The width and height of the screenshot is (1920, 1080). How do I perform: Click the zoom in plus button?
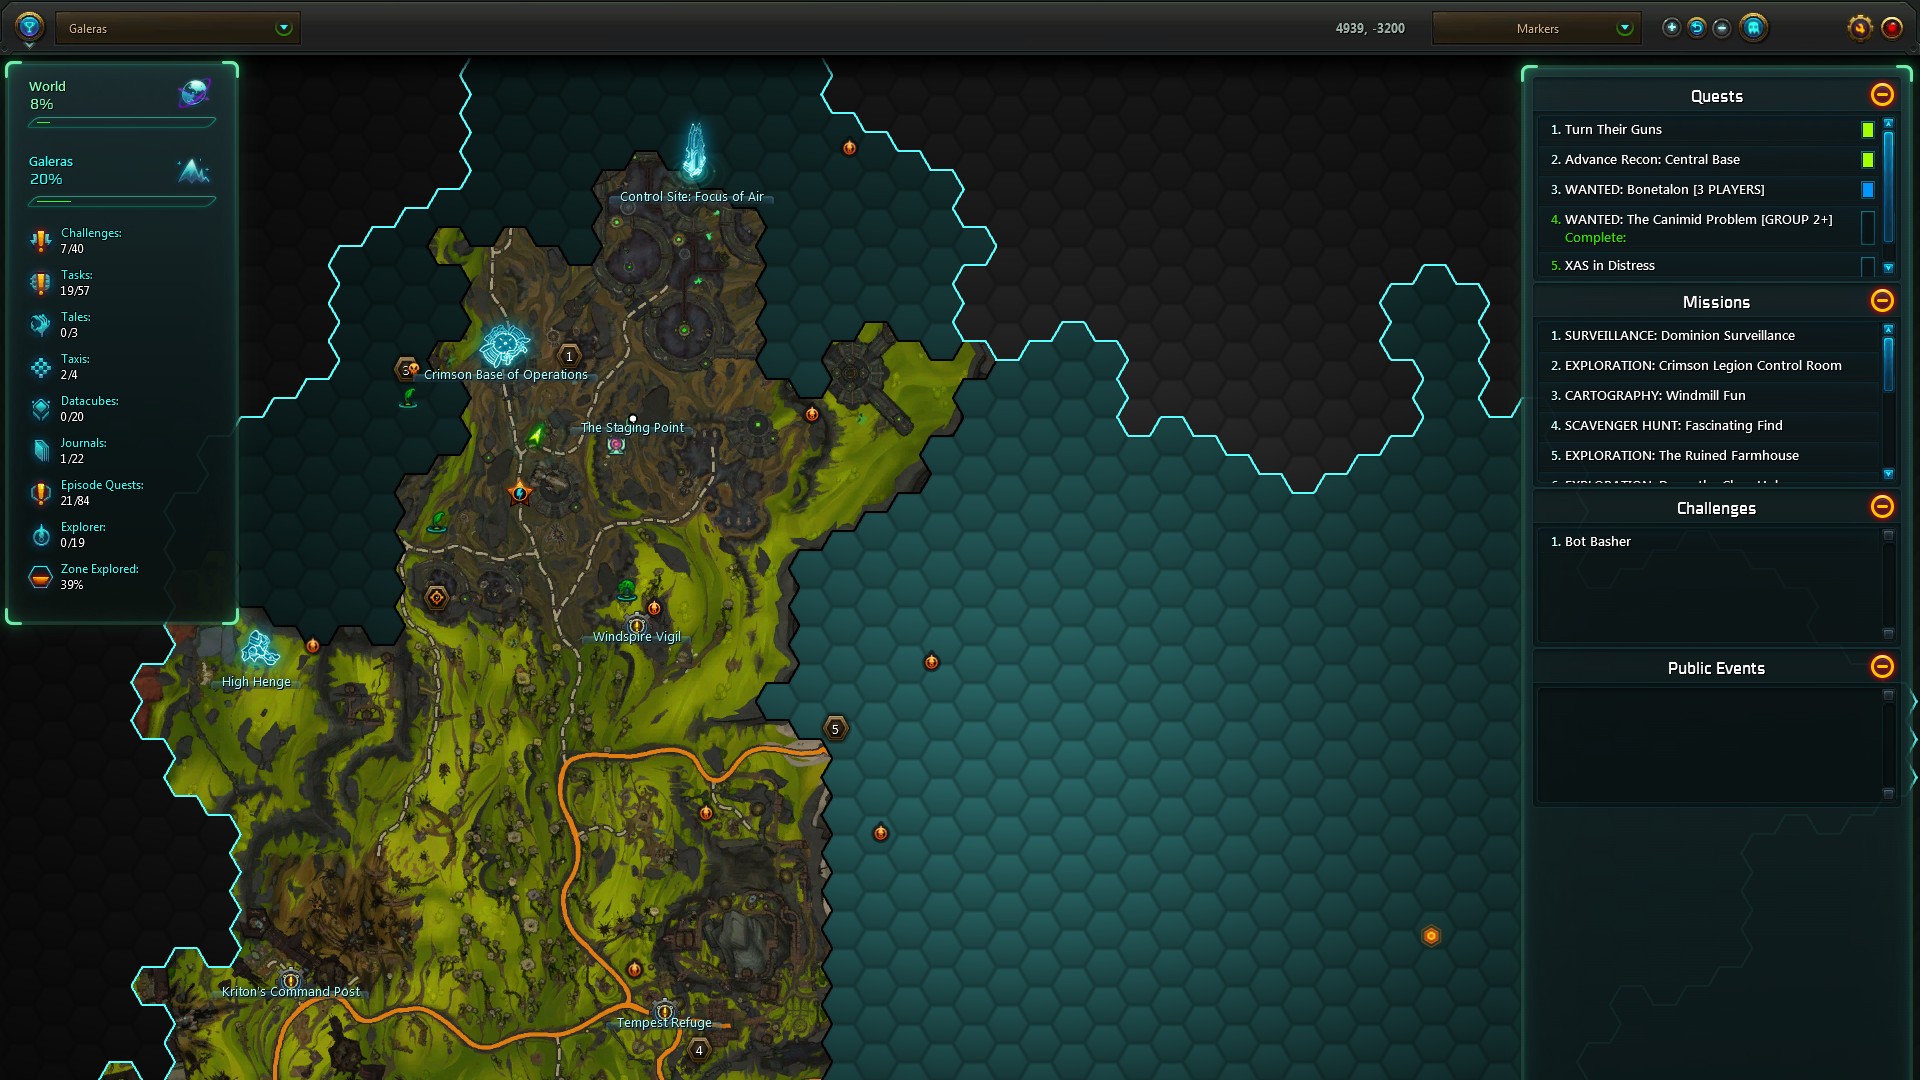(1671, 28)
